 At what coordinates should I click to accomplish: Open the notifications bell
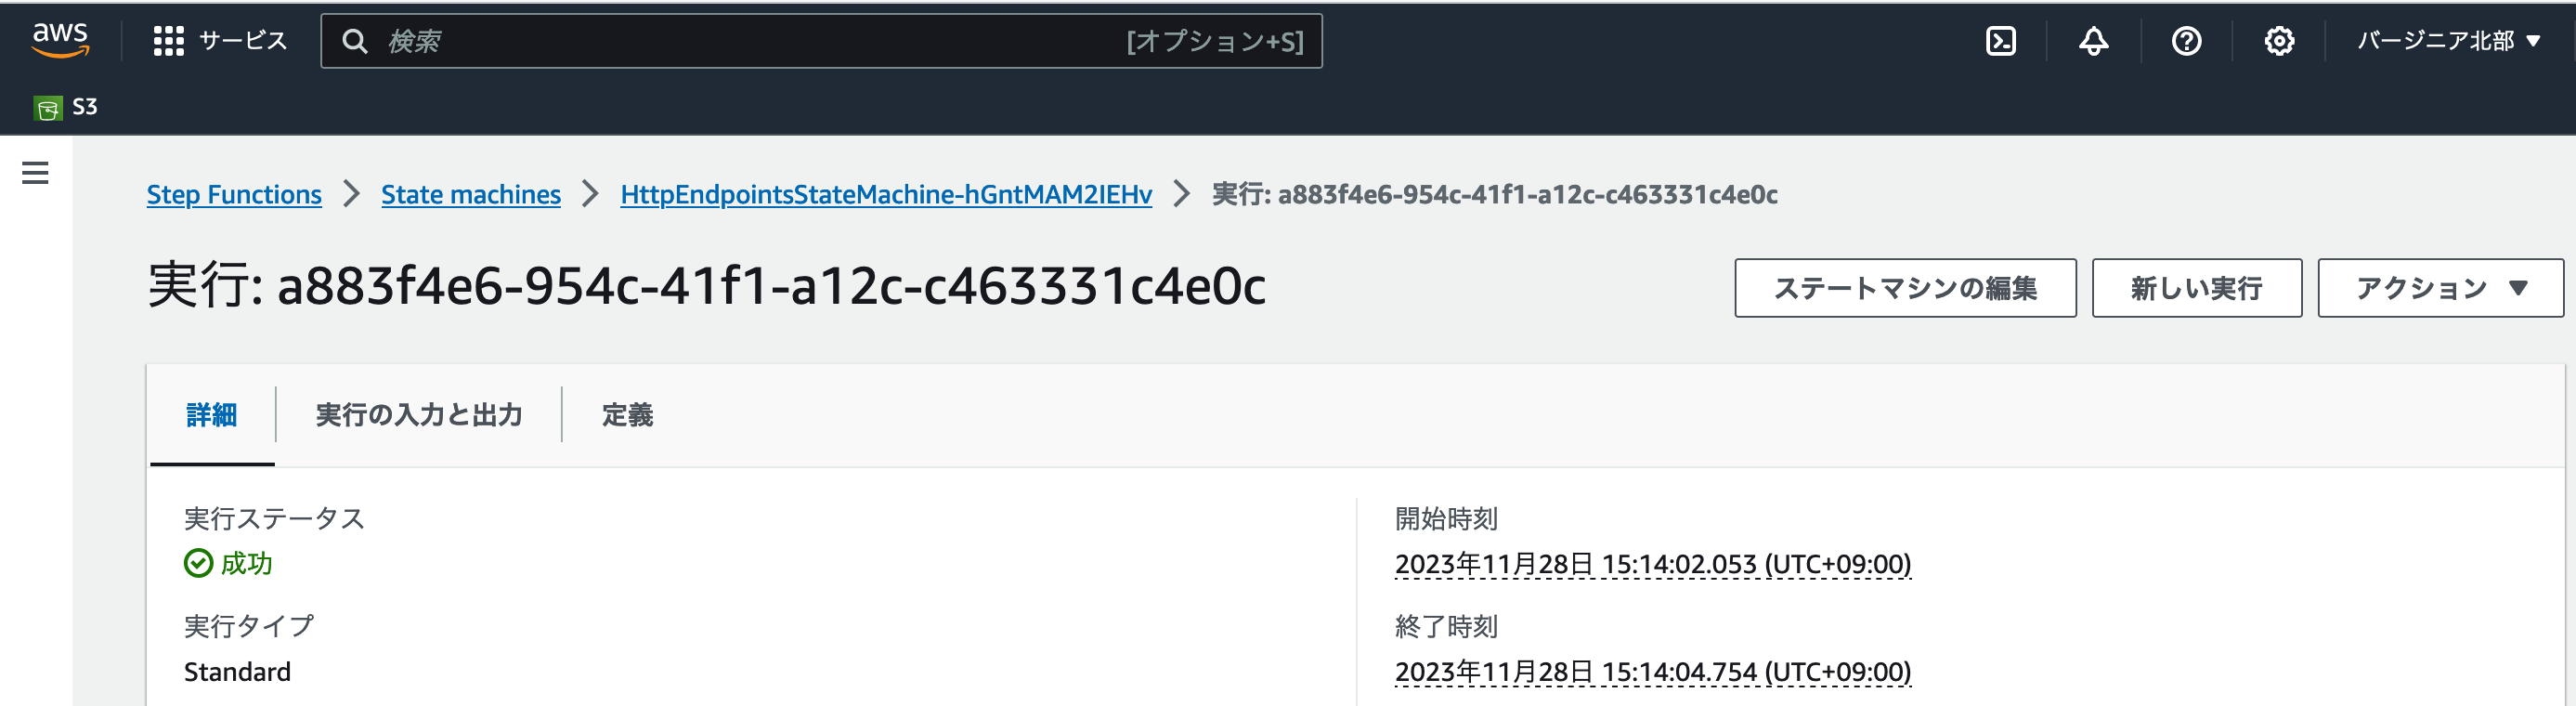point(2094,40)
